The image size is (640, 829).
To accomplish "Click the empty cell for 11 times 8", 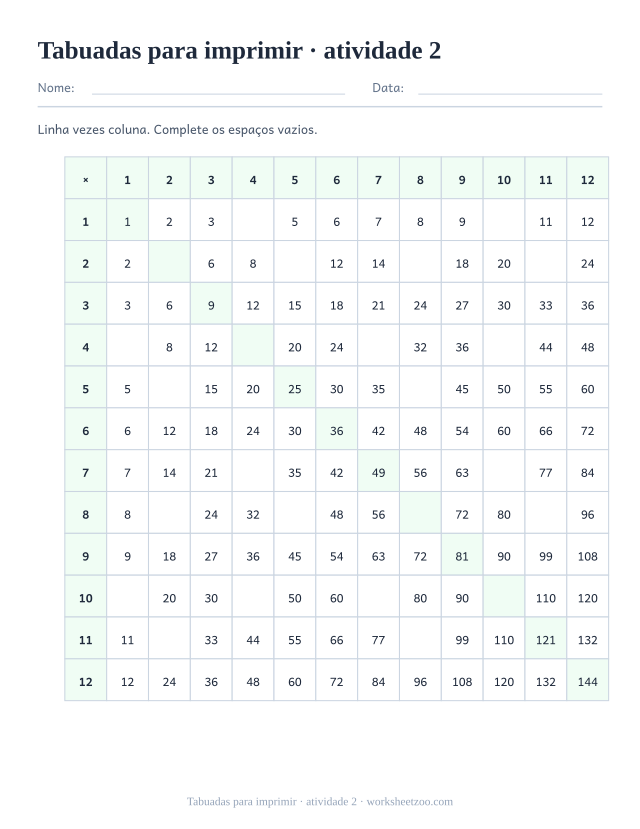I will click(420, 640).
